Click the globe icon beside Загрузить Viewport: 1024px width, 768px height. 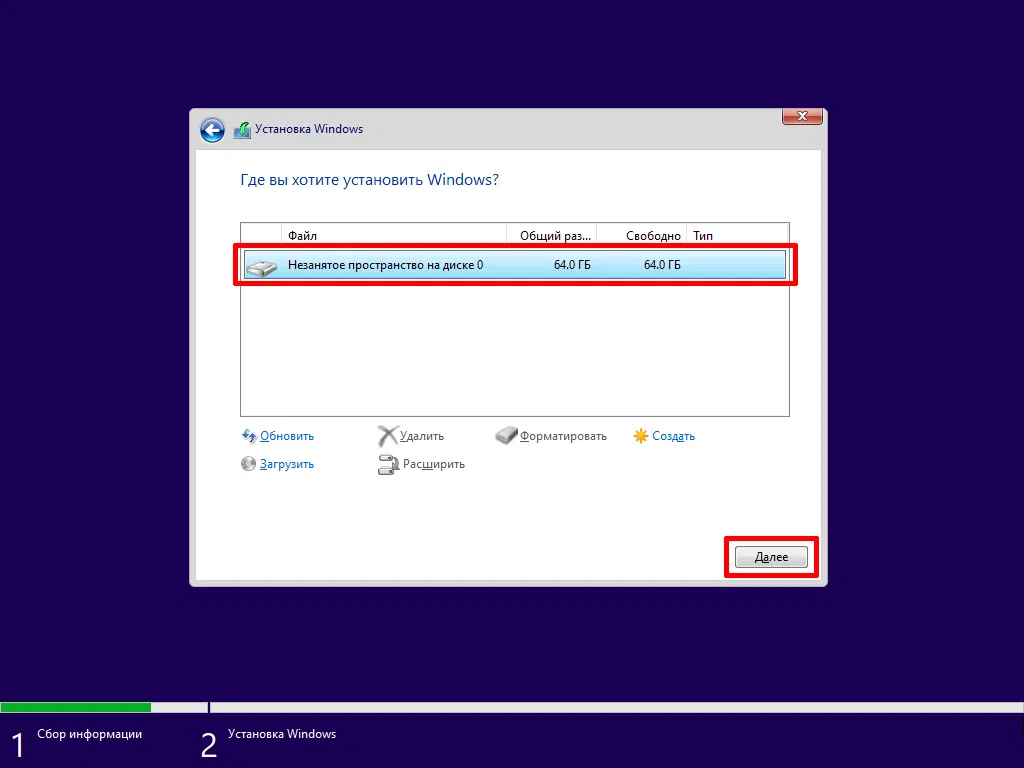click(249, 464)
